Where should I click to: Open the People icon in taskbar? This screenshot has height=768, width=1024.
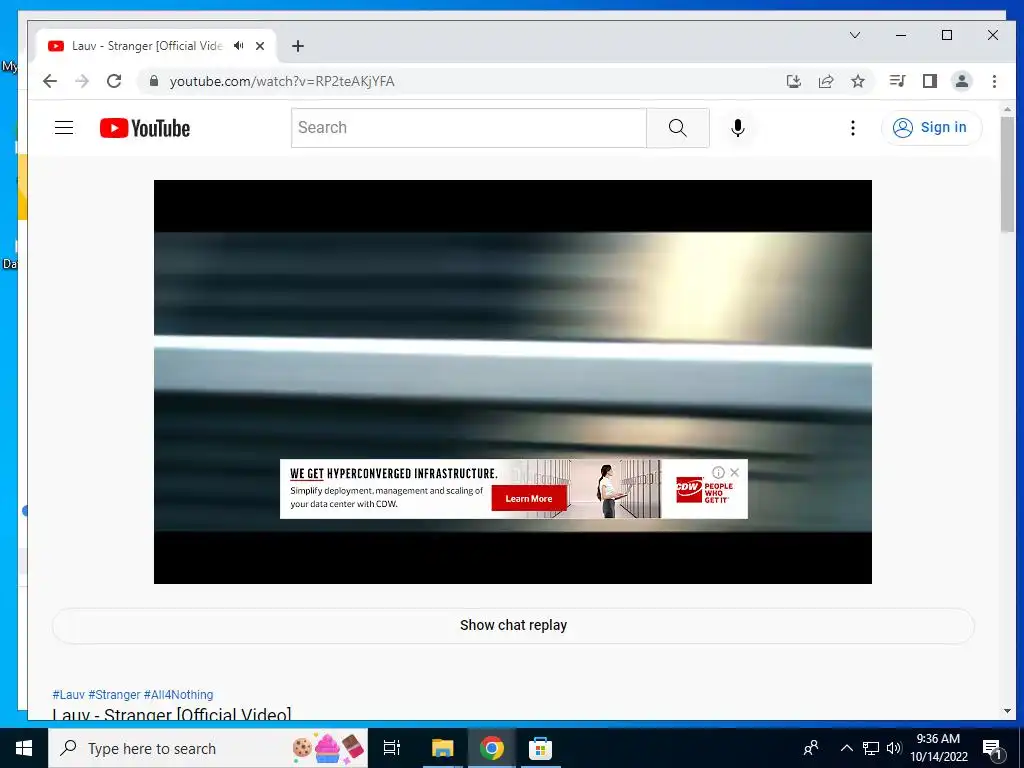(811, 748)
